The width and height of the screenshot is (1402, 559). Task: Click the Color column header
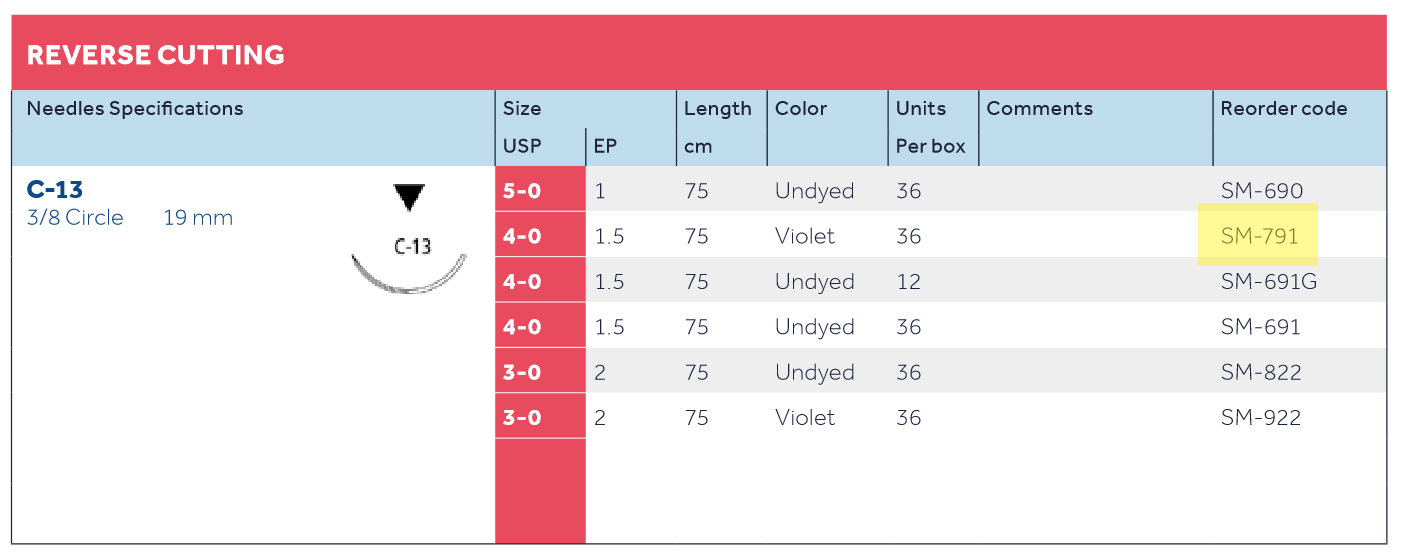(801, 109)
